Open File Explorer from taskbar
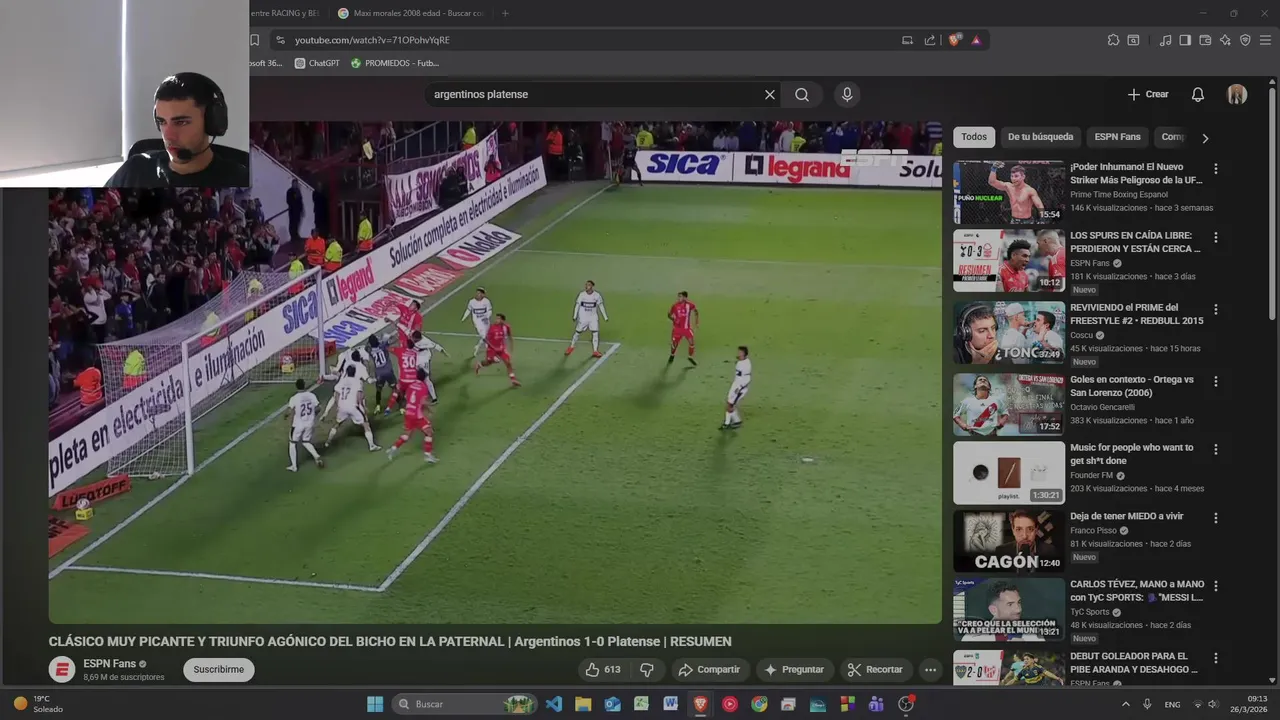 click(x=583, y=704)
